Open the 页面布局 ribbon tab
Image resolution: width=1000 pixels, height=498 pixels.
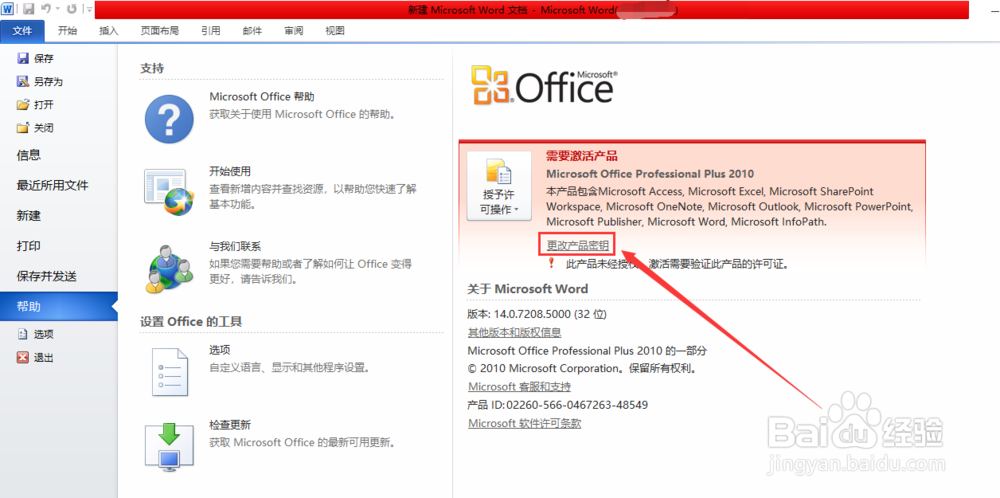point(159,31)
